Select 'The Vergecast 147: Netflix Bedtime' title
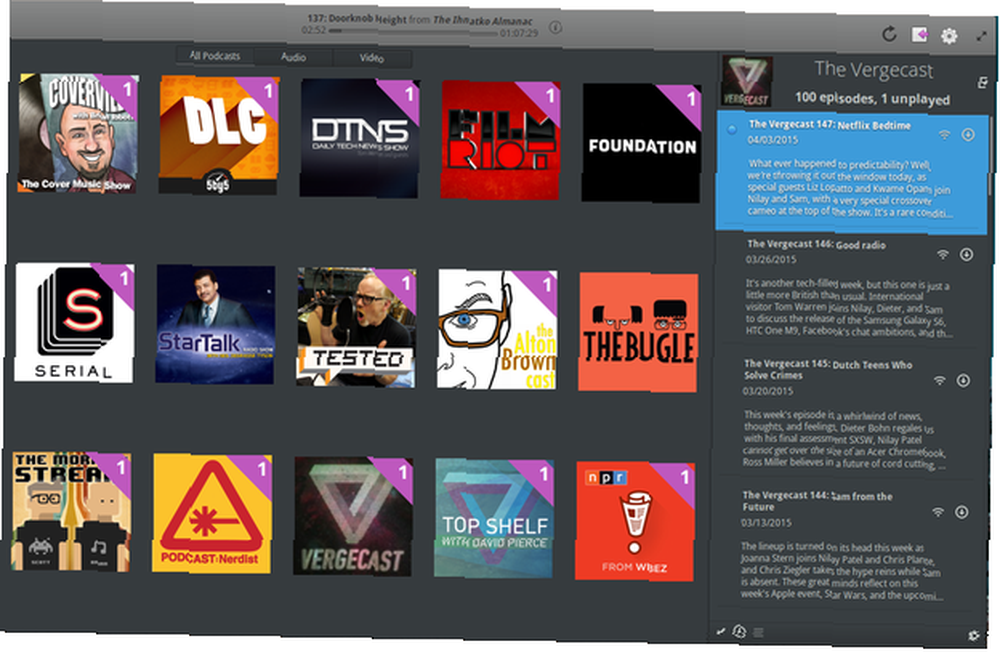 click(x=830, y=125)
